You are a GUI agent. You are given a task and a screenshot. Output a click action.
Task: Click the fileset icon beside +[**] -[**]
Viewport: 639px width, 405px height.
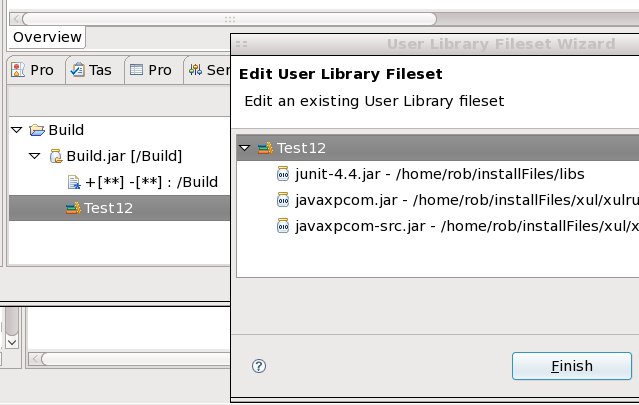[73, 182]
